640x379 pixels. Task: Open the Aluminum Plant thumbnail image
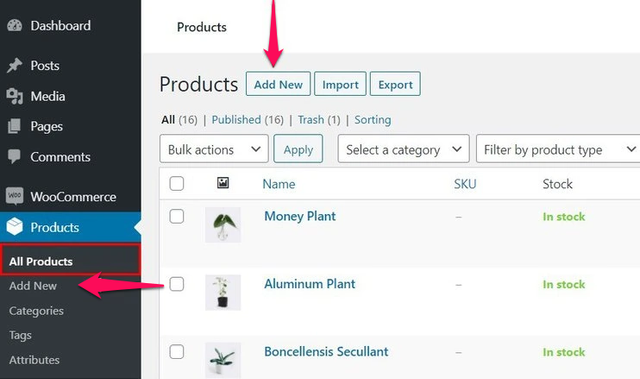pos(223,293)
